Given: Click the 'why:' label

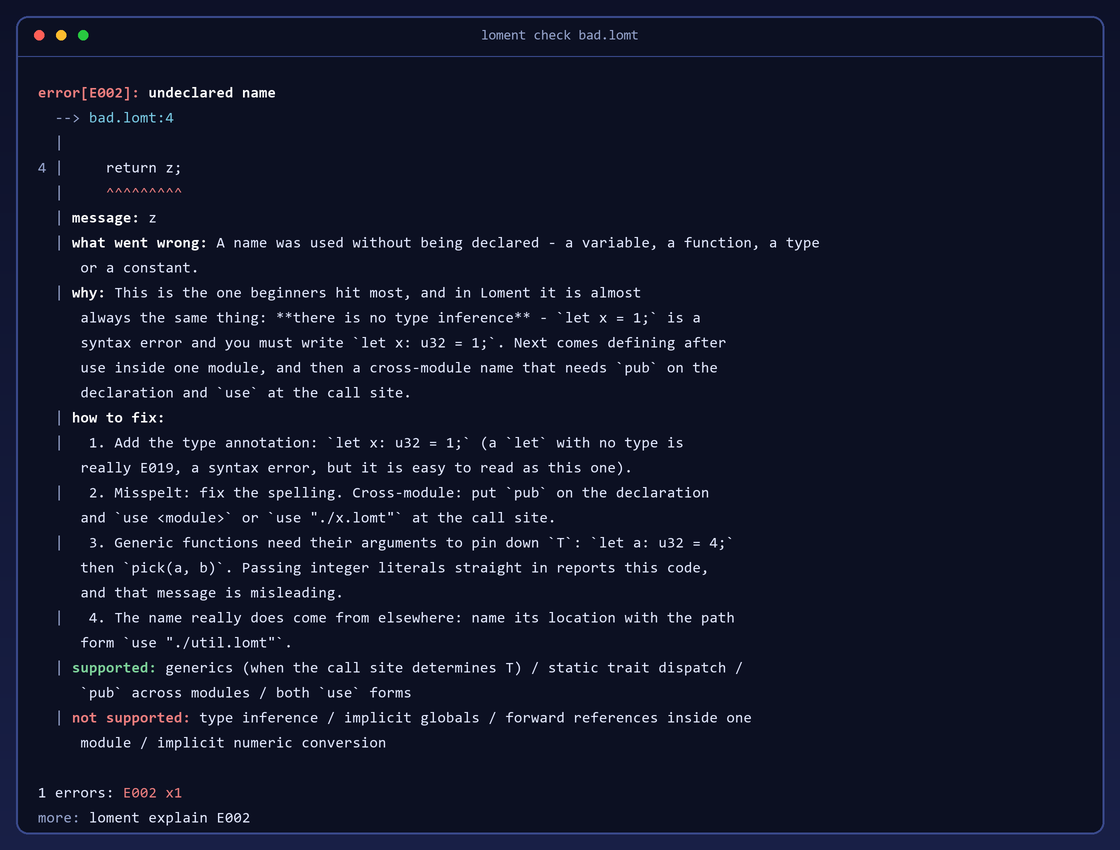Looking at the screenshot, I should (88, 293).
